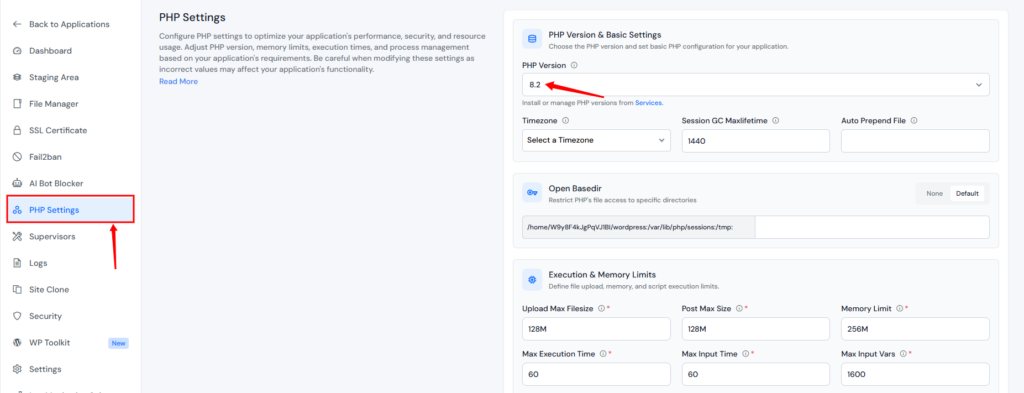Image resolution: width=1024 pixels, height=393 pixels.
Task: Click the WP Toolkit WordPress icon
Action: pos(18,343)
